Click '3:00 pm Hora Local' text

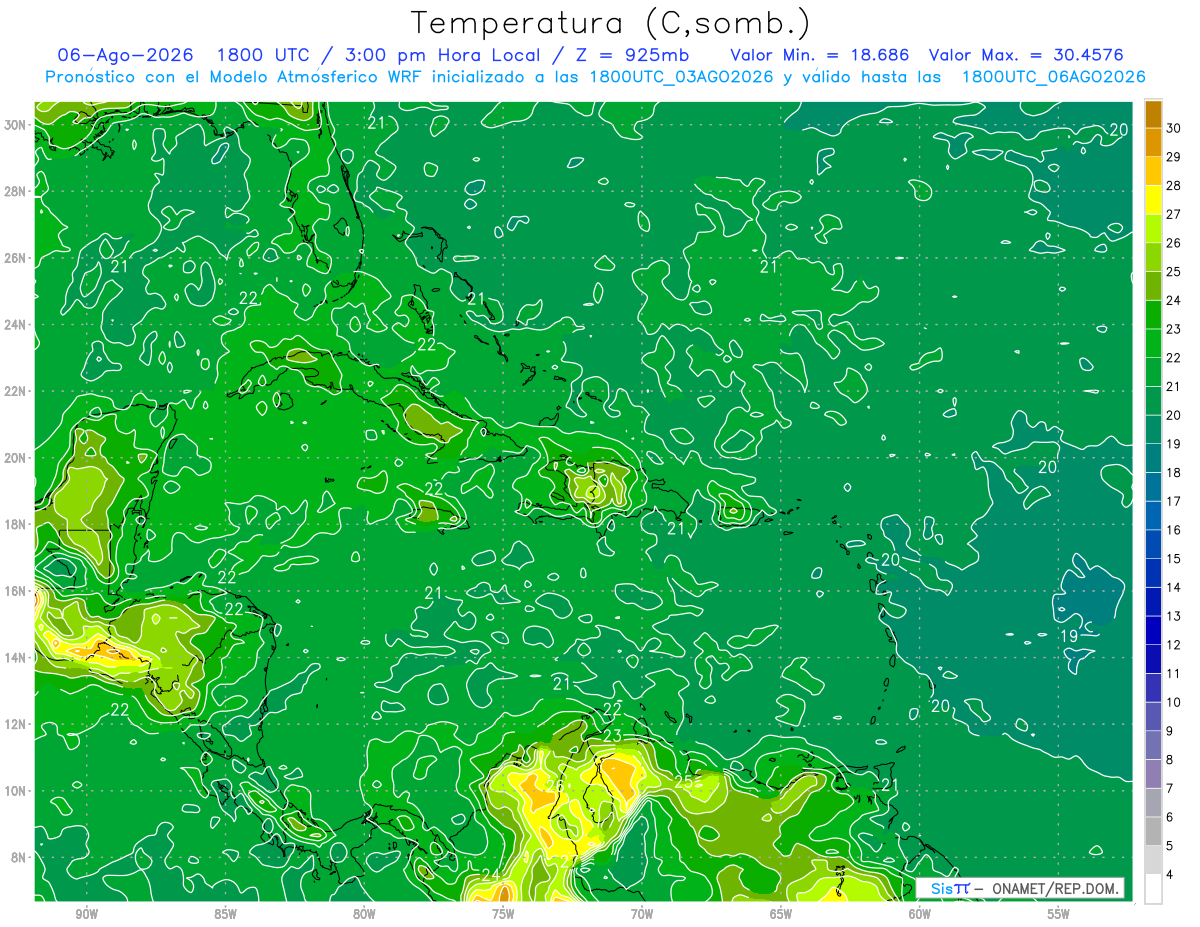pos(445,55)
